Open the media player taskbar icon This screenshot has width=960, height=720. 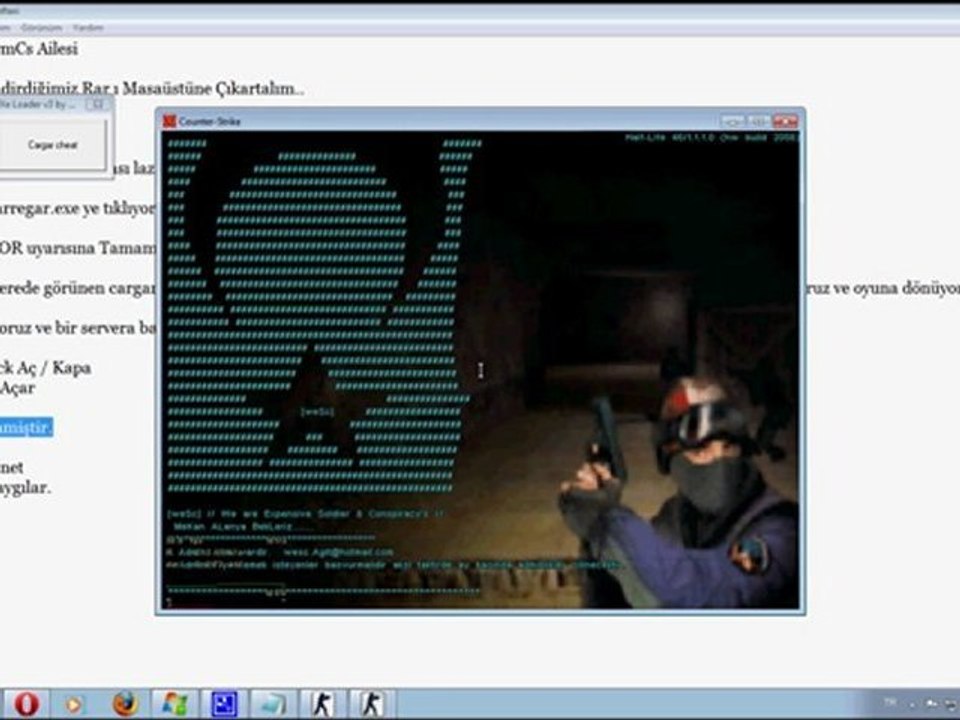[x=73, y=705]
